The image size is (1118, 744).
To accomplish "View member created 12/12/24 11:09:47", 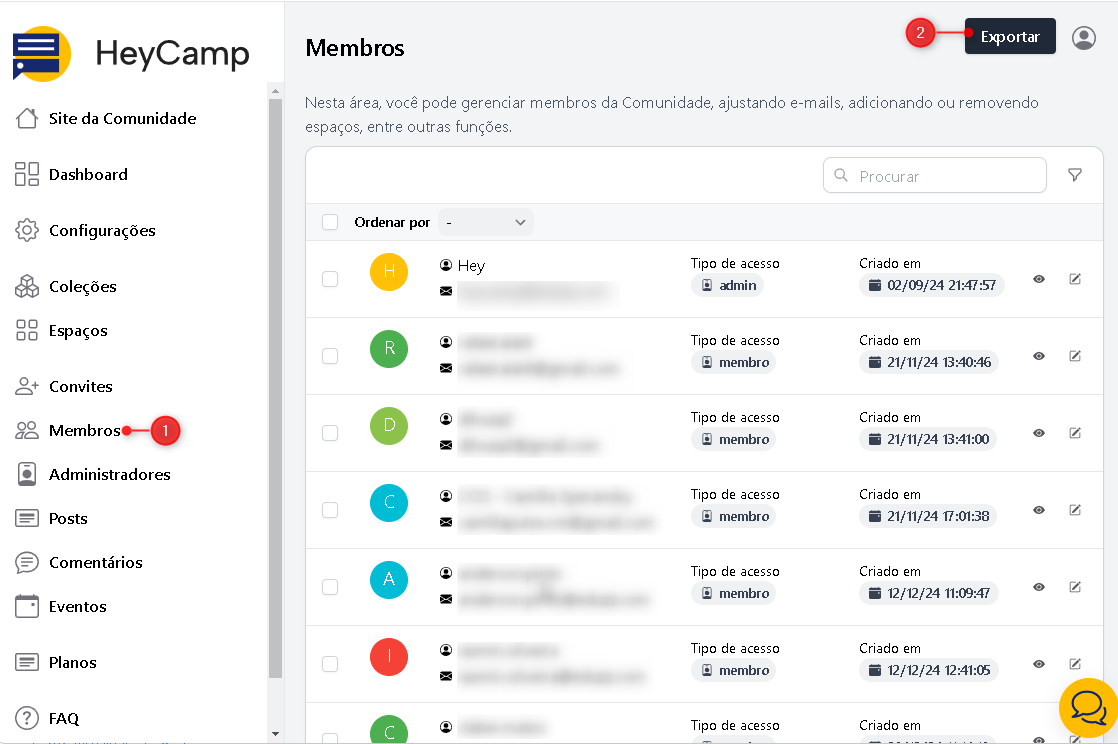I will (x=1039, y=587).
